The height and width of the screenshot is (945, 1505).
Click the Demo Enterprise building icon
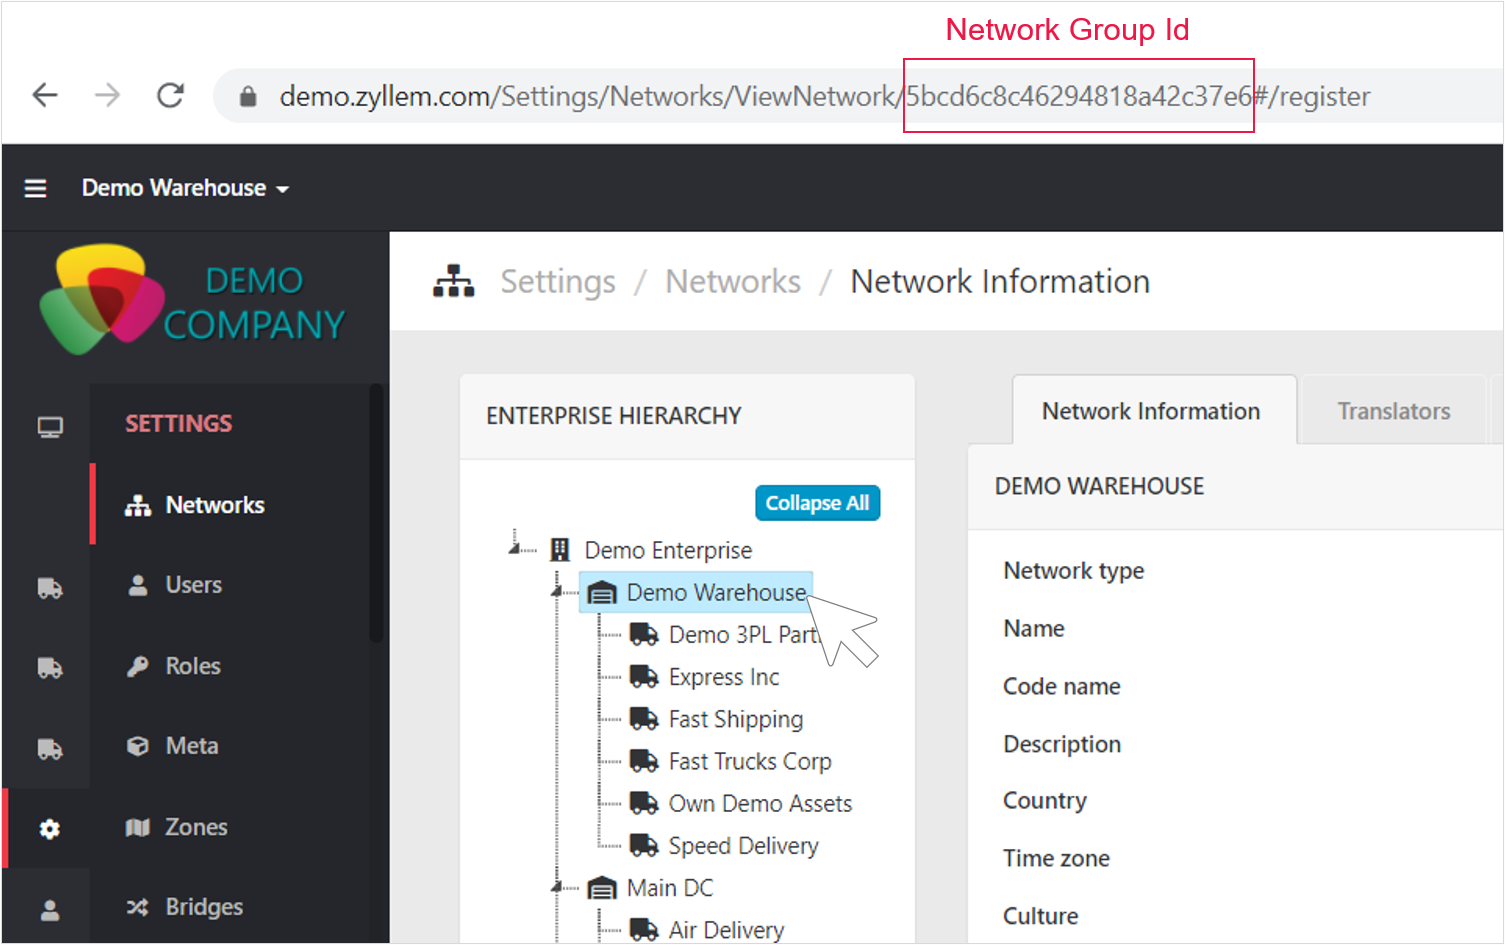[560, 550]
